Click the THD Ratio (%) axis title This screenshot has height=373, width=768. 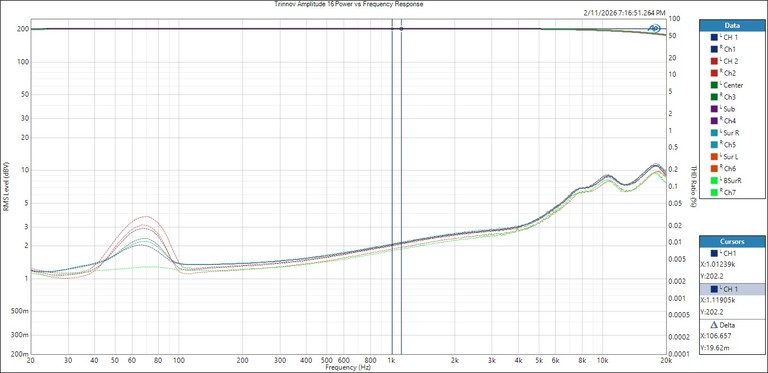[694, 186]
